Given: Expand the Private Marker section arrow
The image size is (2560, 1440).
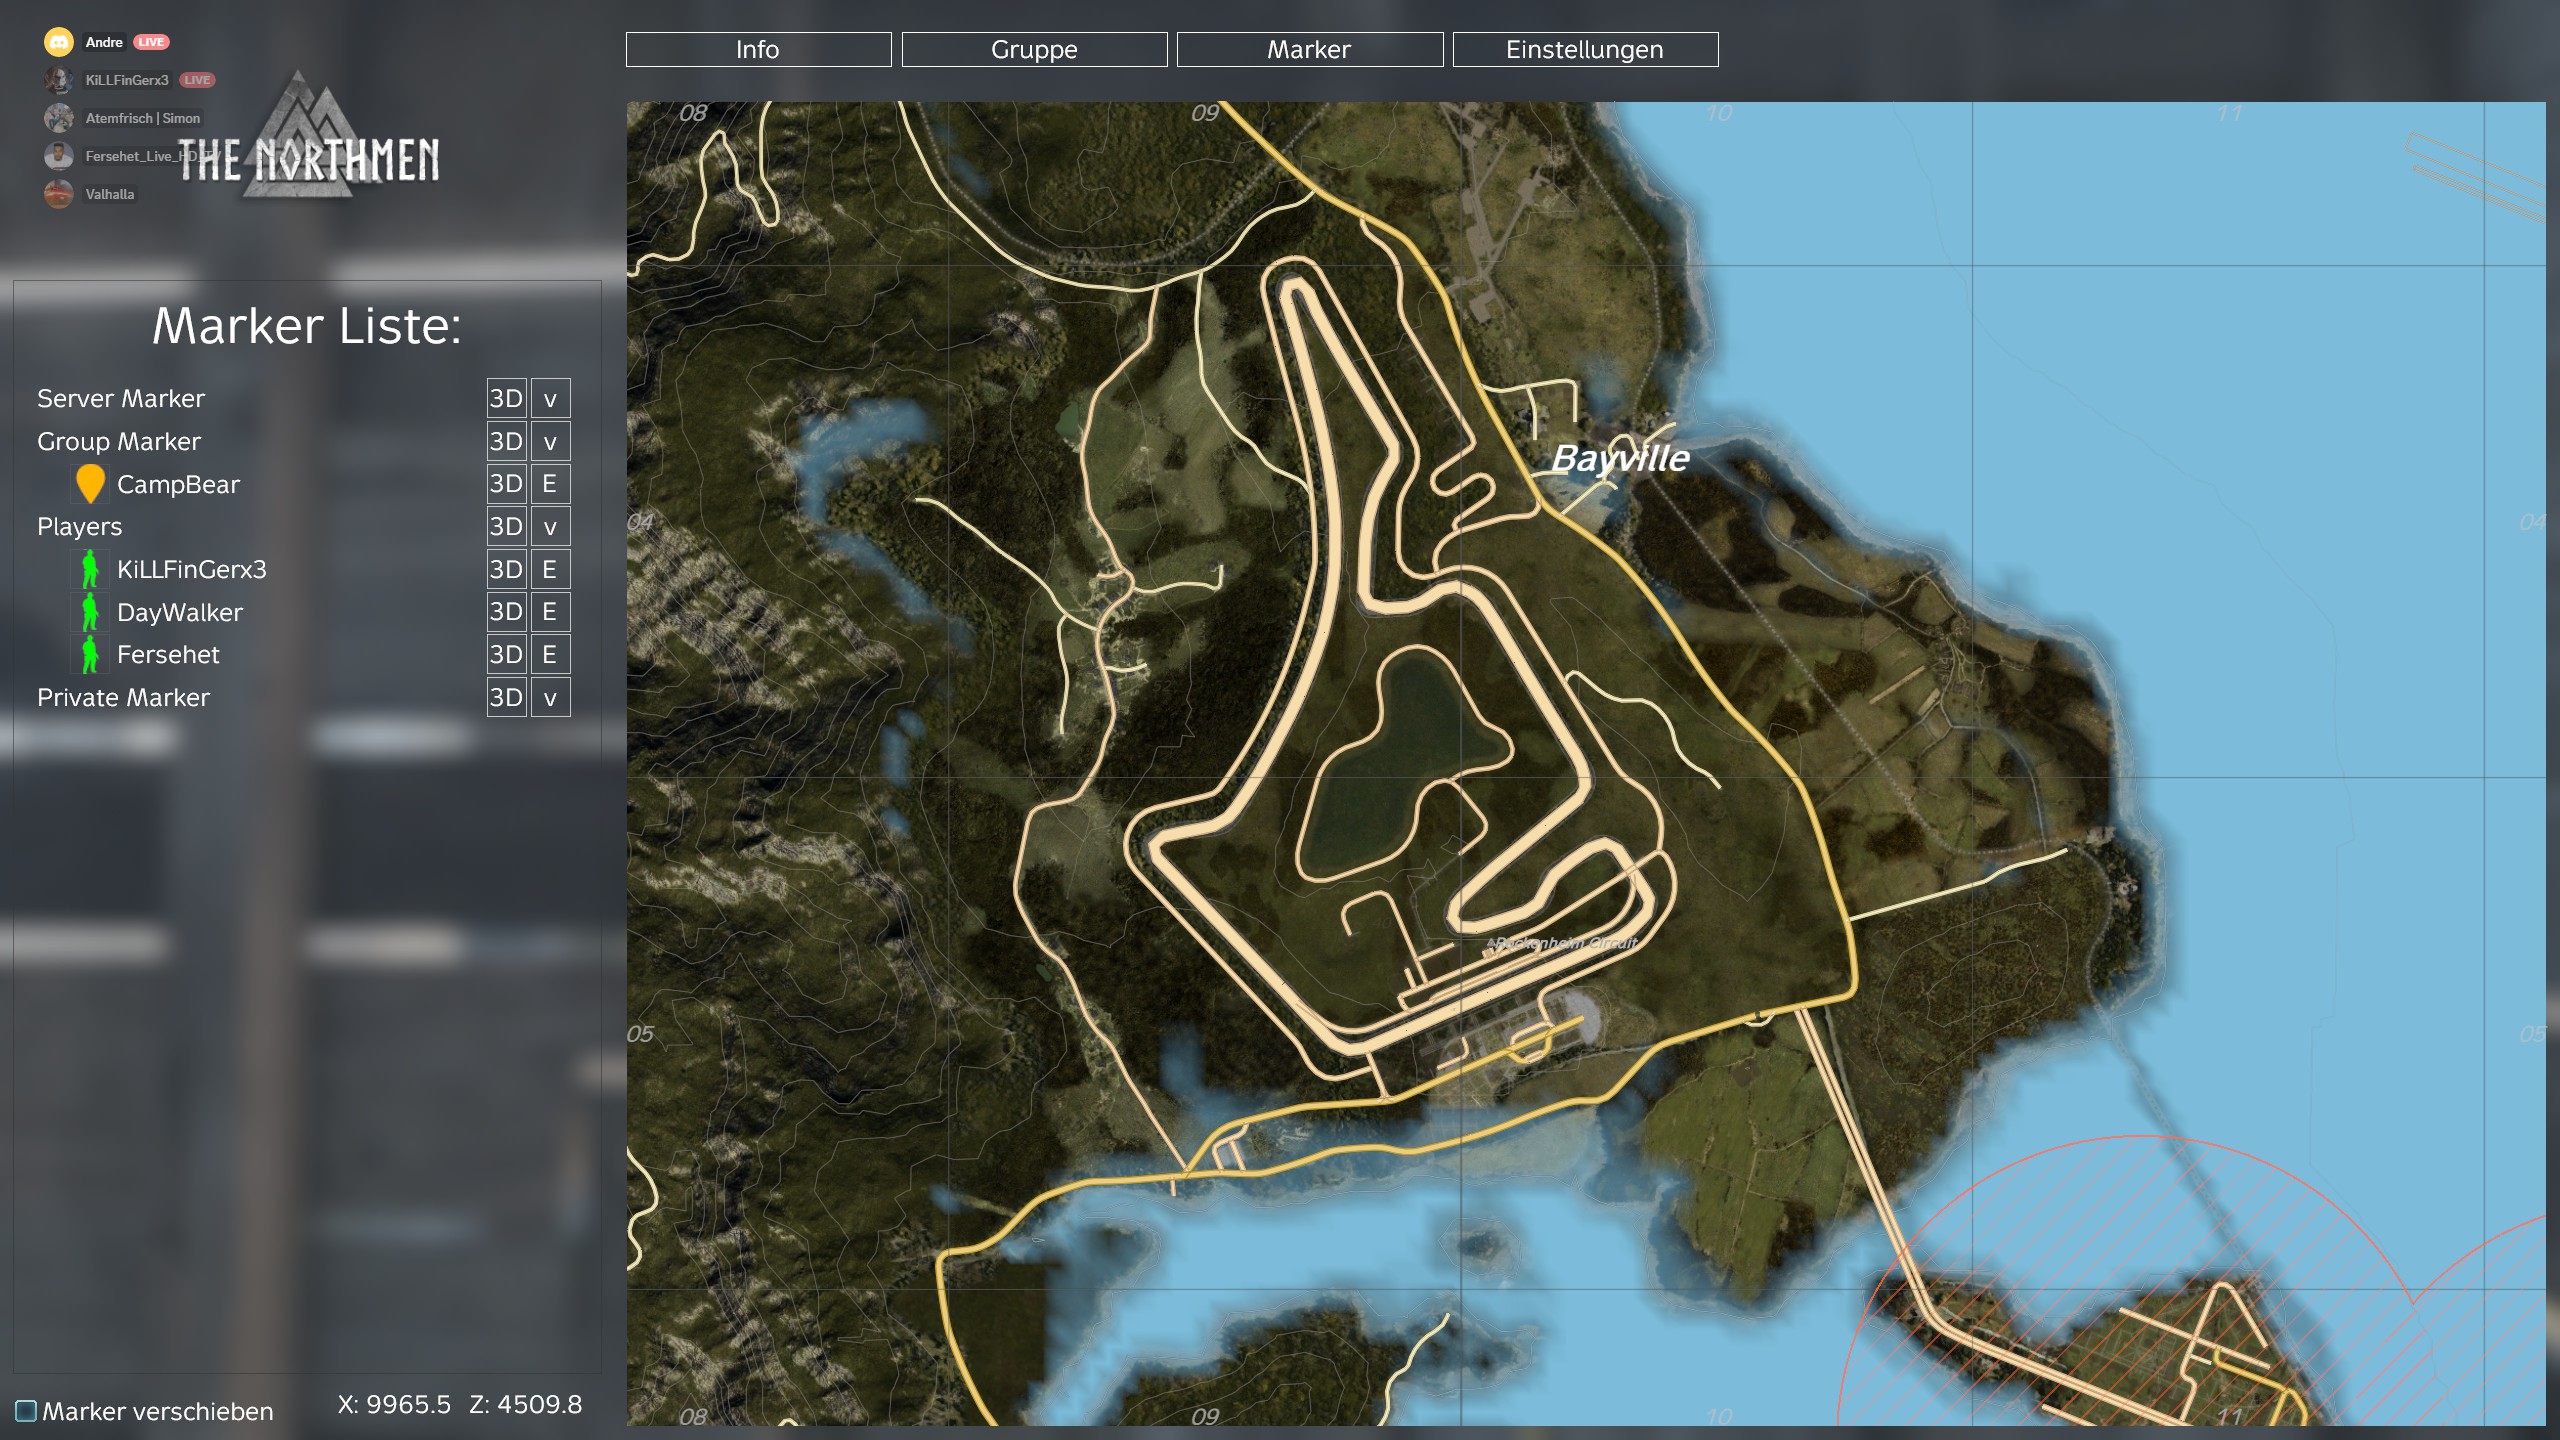Looking at the screenshot, I should coord(550,698).
